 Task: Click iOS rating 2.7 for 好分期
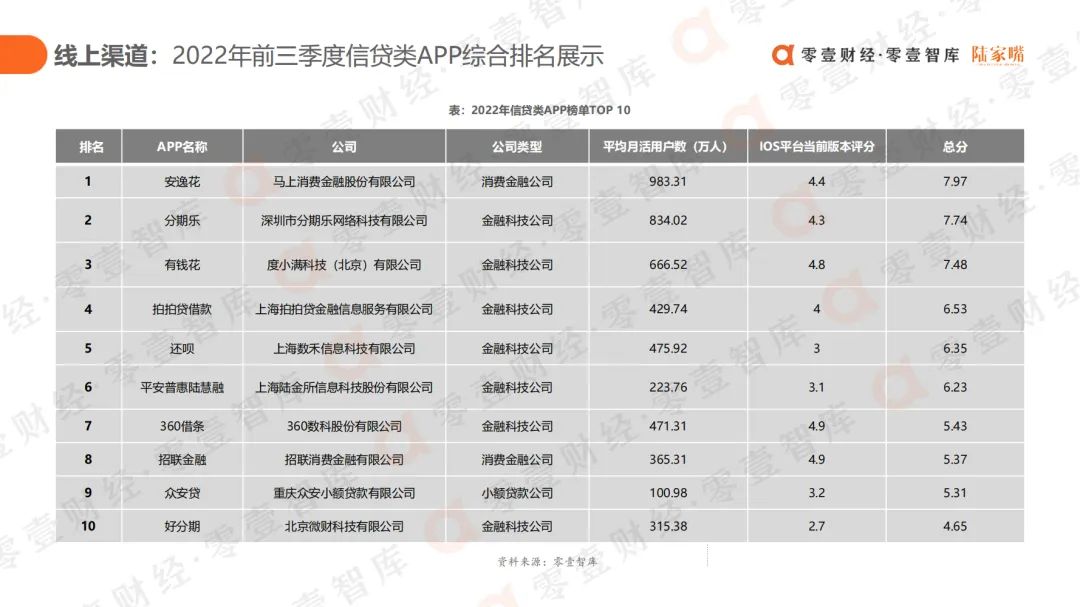pos(816,526)
